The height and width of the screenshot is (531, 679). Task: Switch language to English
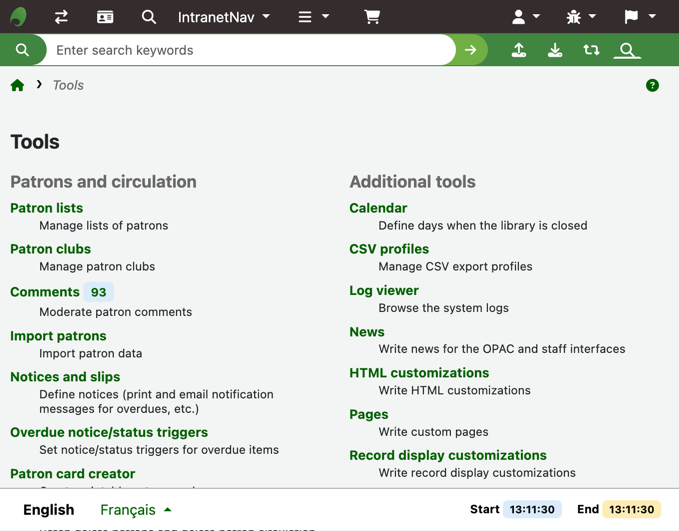click(x=48, y=510)
